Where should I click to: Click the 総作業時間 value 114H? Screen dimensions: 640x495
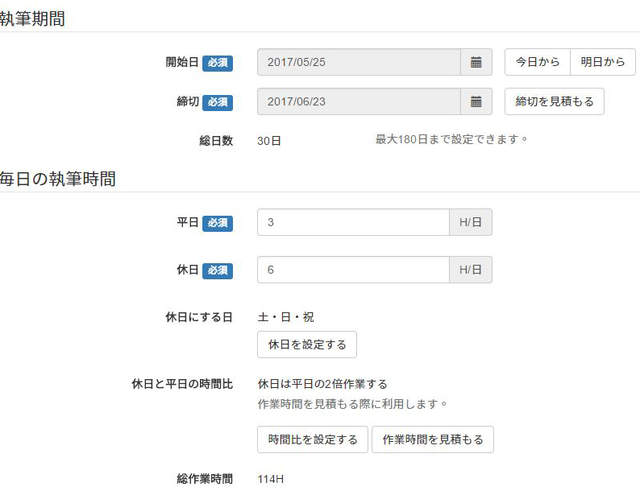[271, 479]
